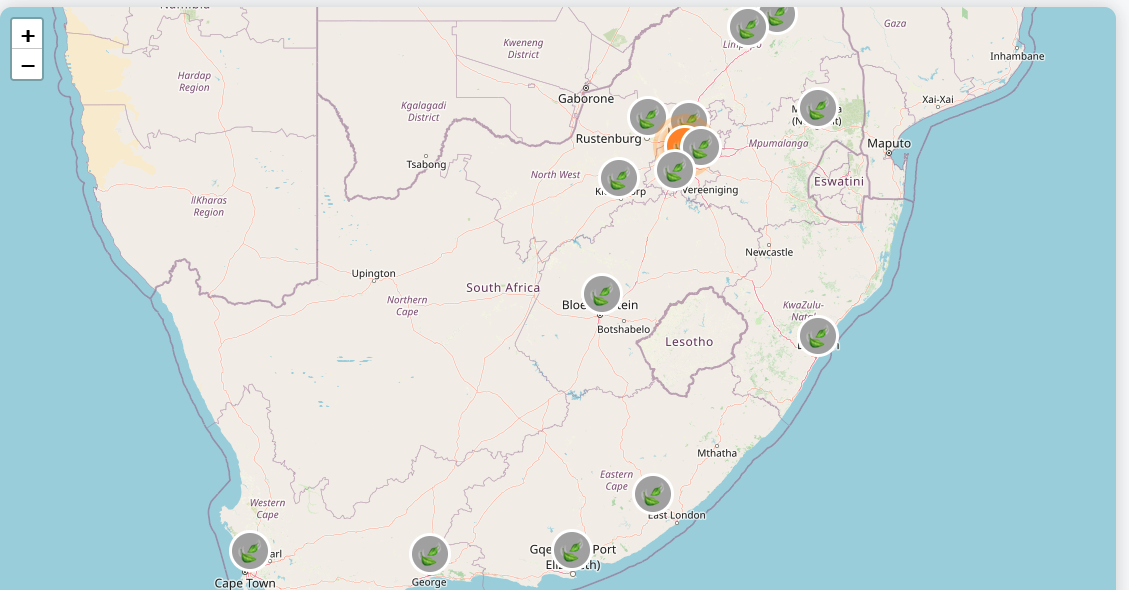1129x590 pixels.
Task: Click the Mbombela (Nelspruit) leaf marker
Action: (818, 108)
